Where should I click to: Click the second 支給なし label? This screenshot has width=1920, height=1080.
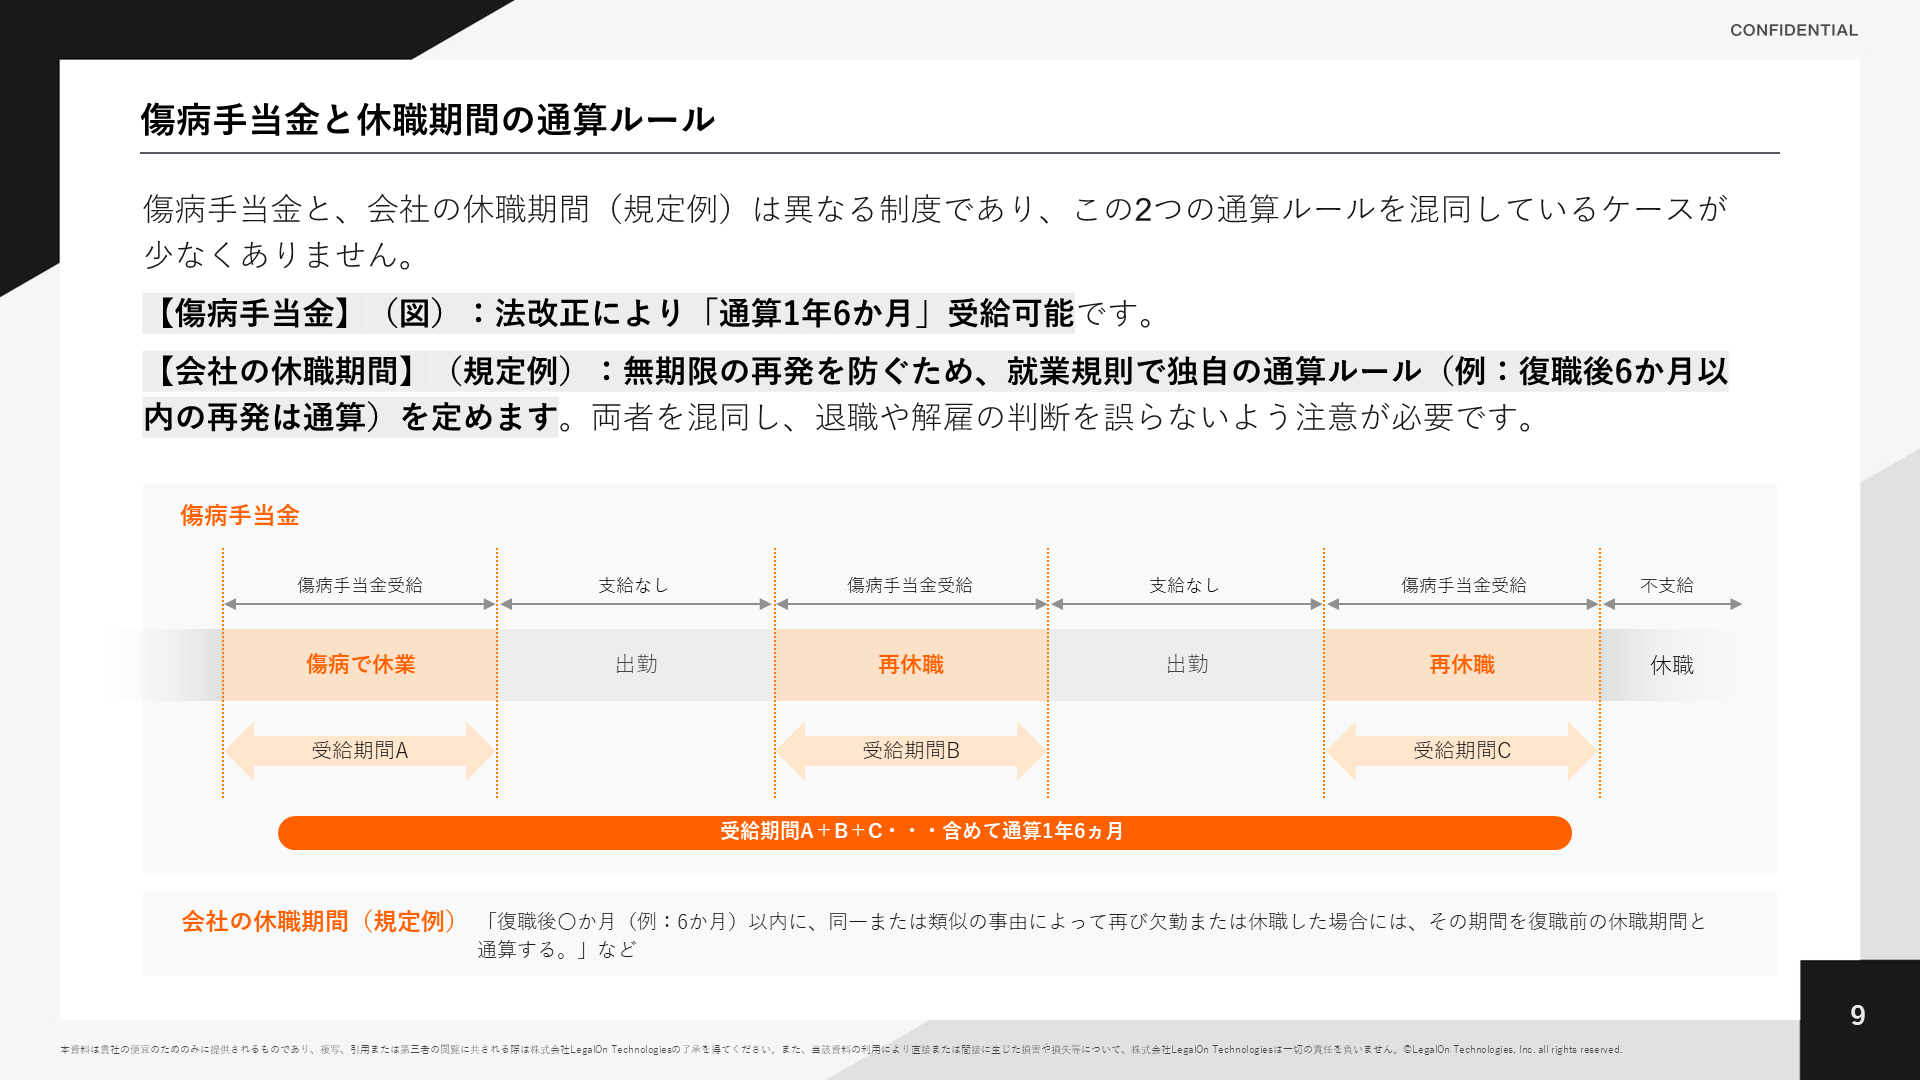[1184, 586]
